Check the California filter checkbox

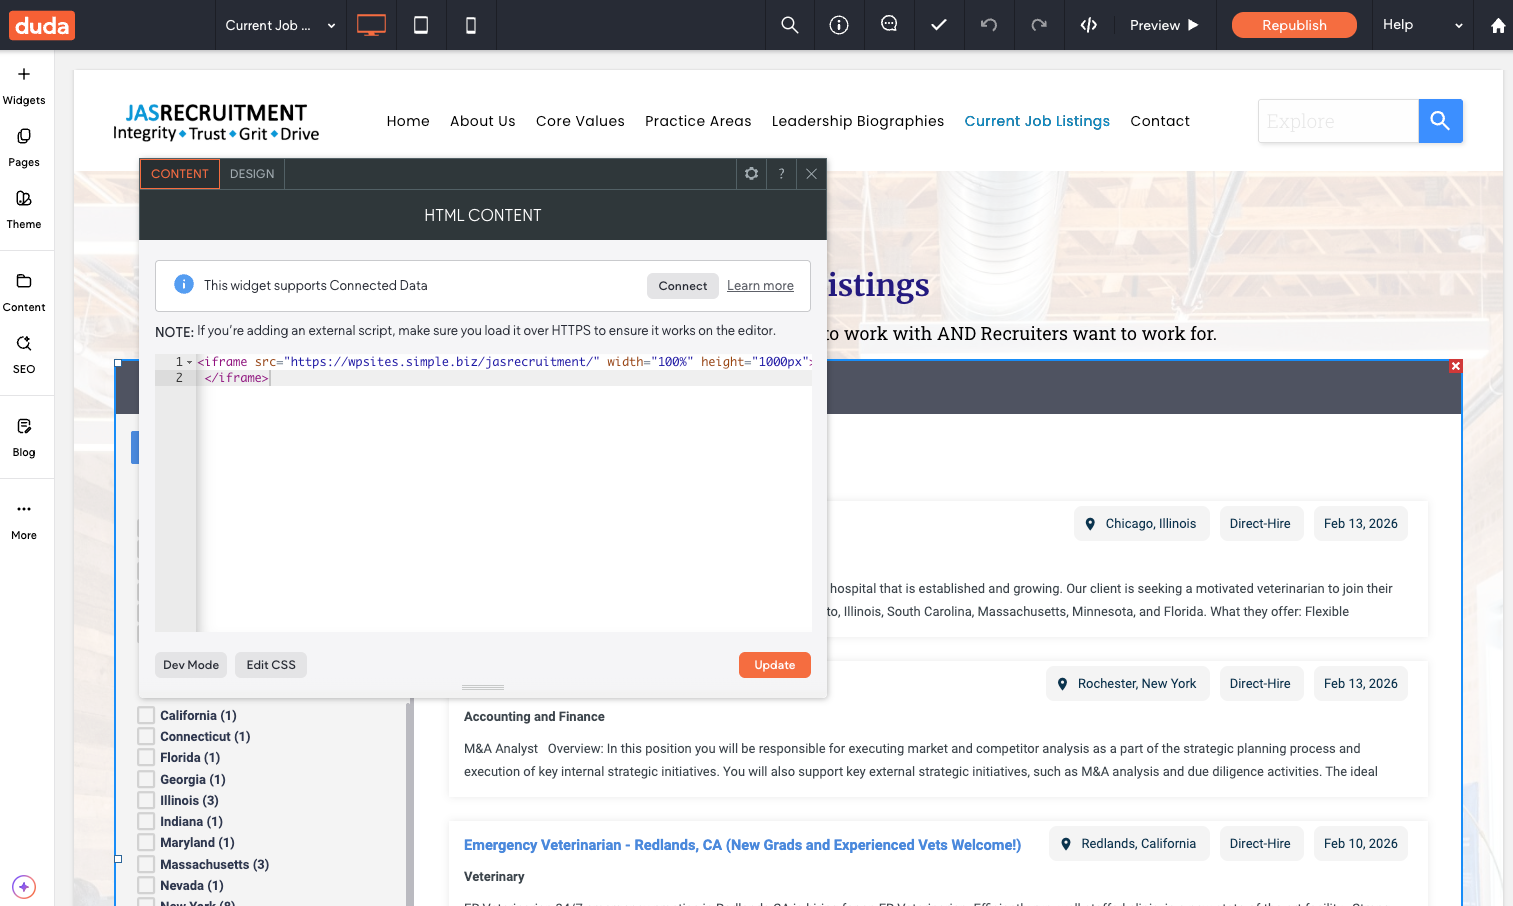pos(146,715)
